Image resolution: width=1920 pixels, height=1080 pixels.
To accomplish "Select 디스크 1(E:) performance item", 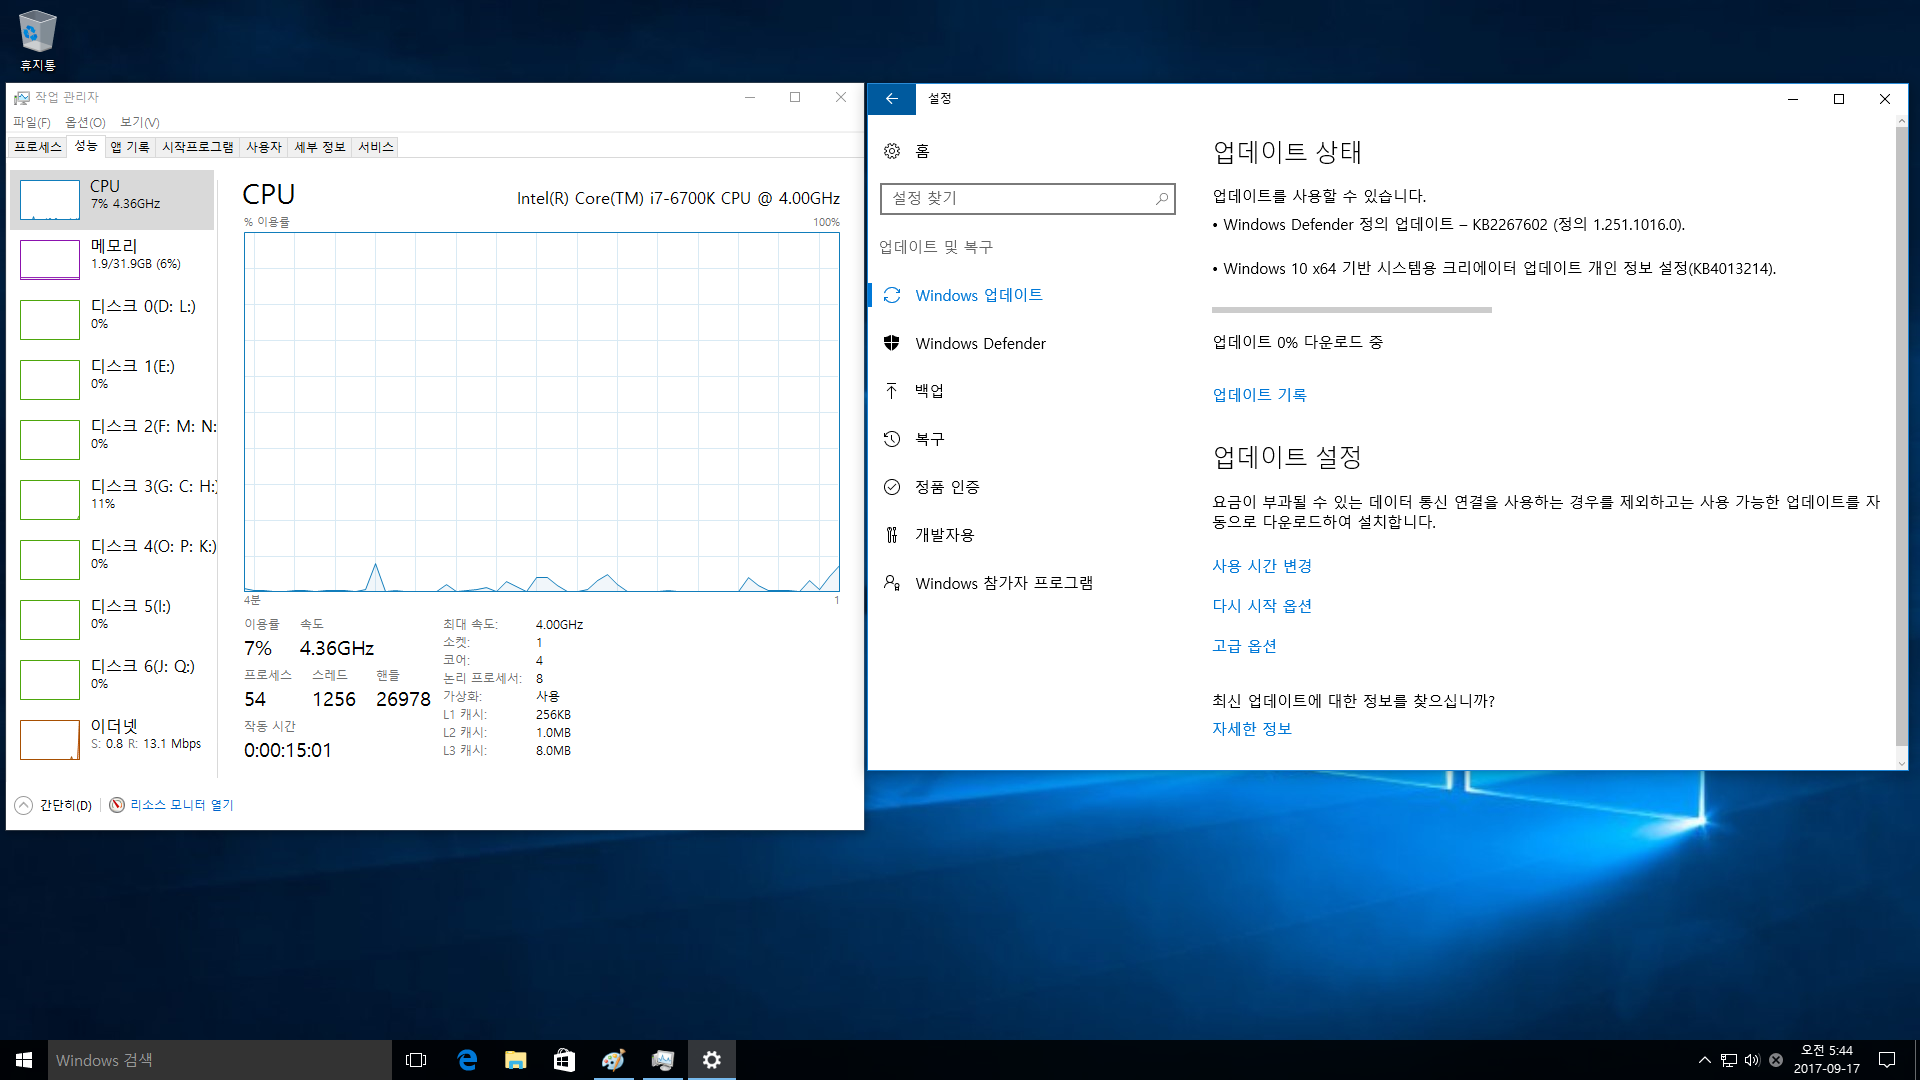I will [x=112, y=379].
